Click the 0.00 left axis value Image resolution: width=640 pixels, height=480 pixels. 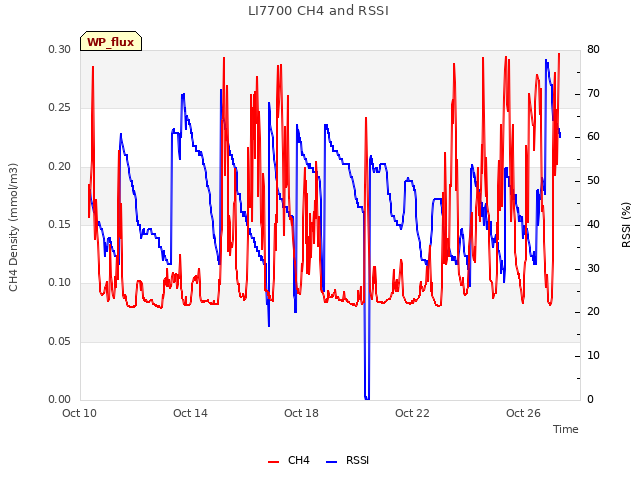tap(60, 399)
